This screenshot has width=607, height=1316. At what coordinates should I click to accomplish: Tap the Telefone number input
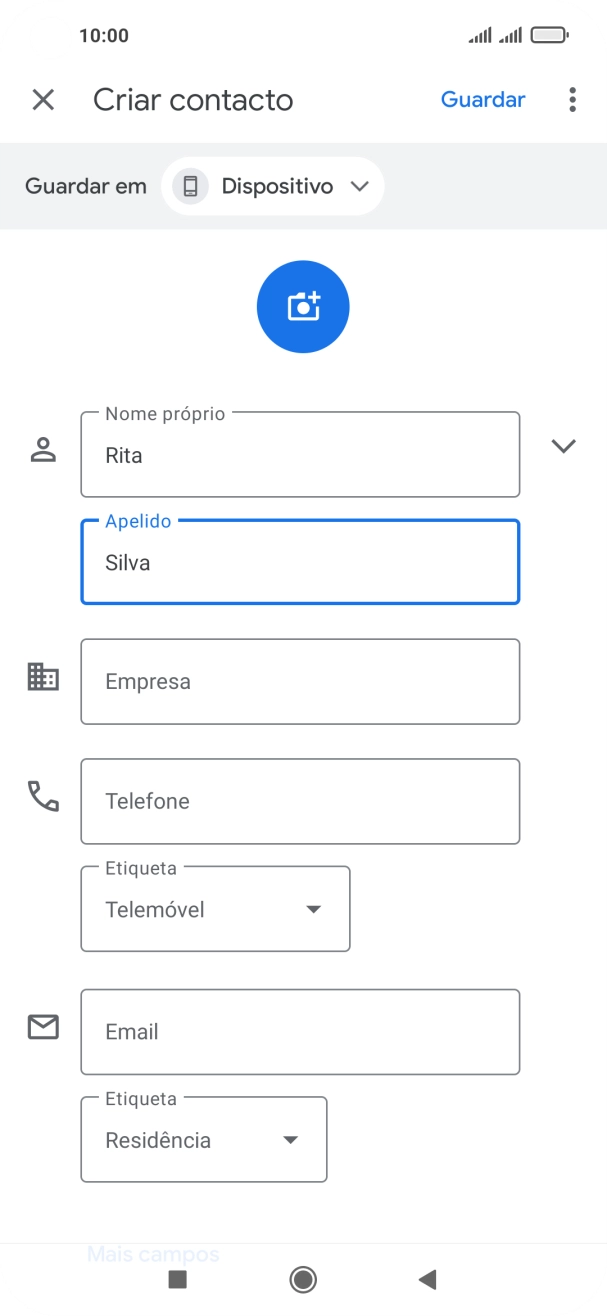click(300, 801)
